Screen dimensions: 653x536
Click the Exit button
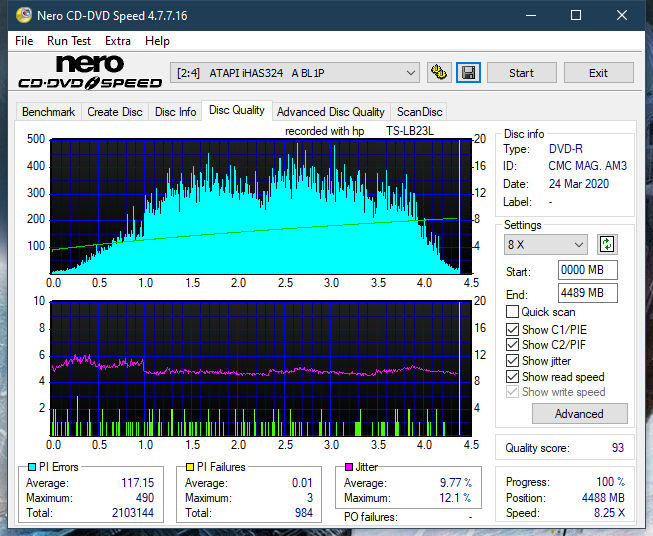click(598, 73)
